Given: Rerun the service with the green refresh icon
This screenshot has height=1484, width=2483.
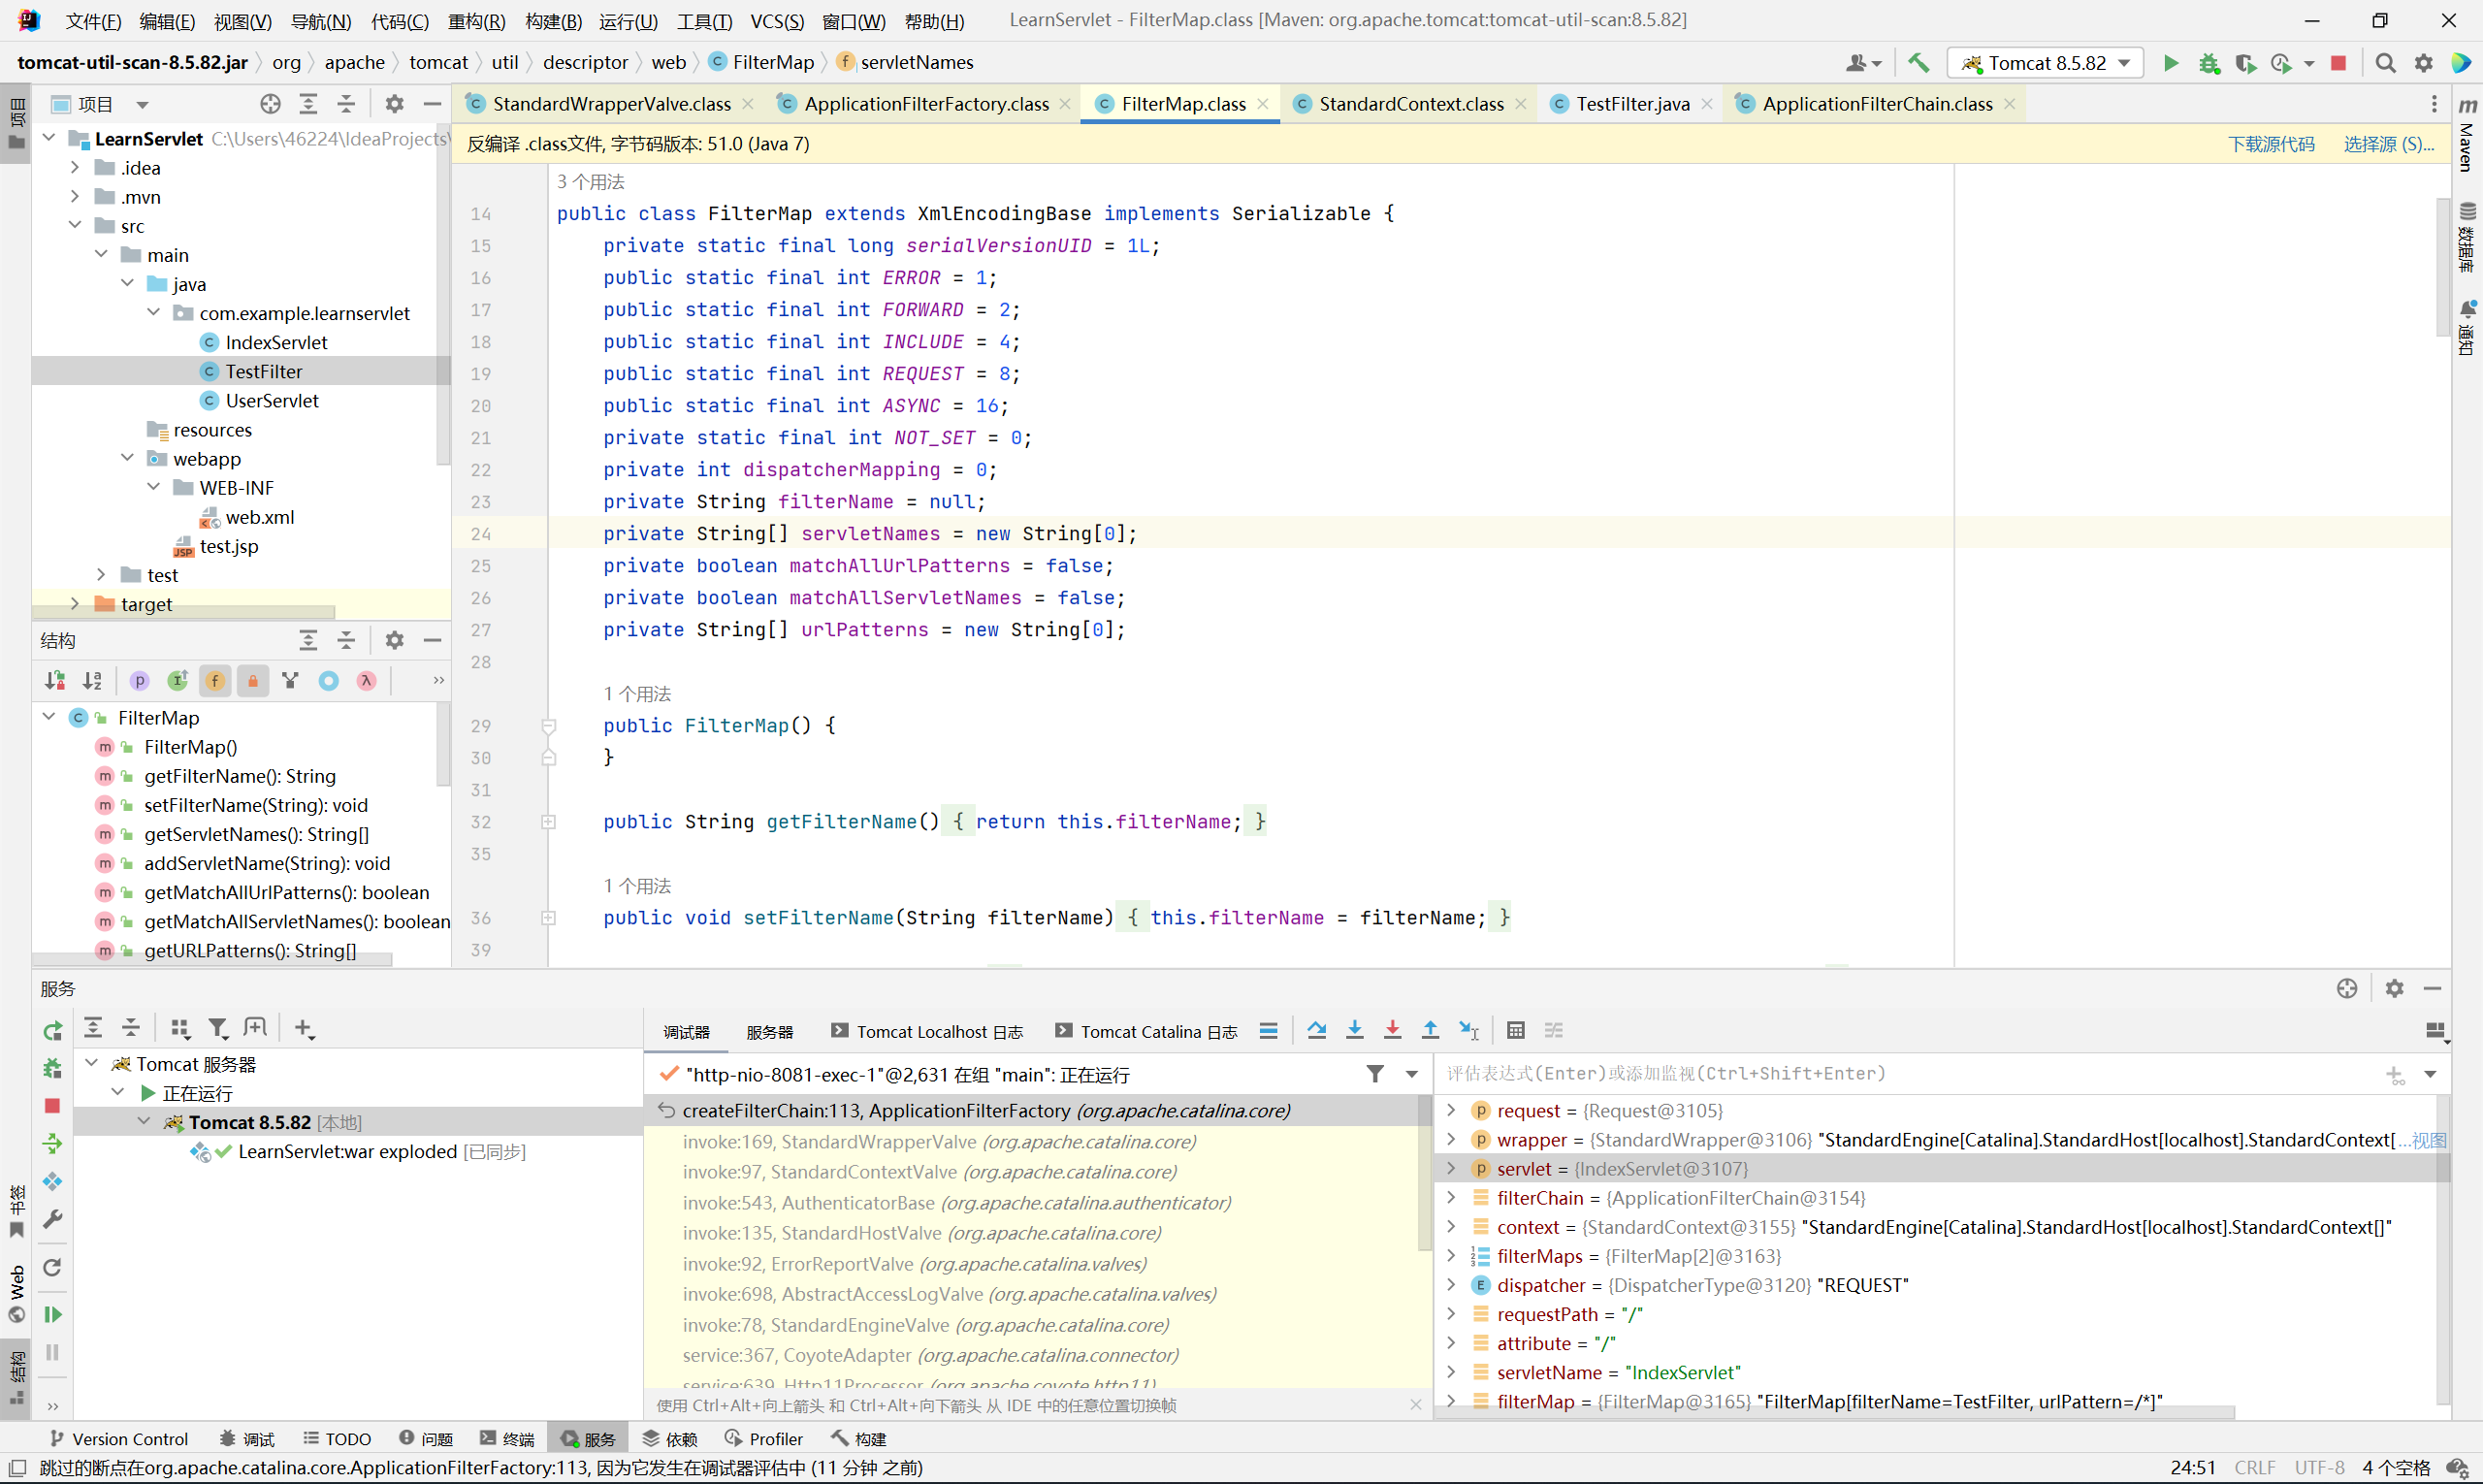Looking at the screenshot, I should 53,1030.
